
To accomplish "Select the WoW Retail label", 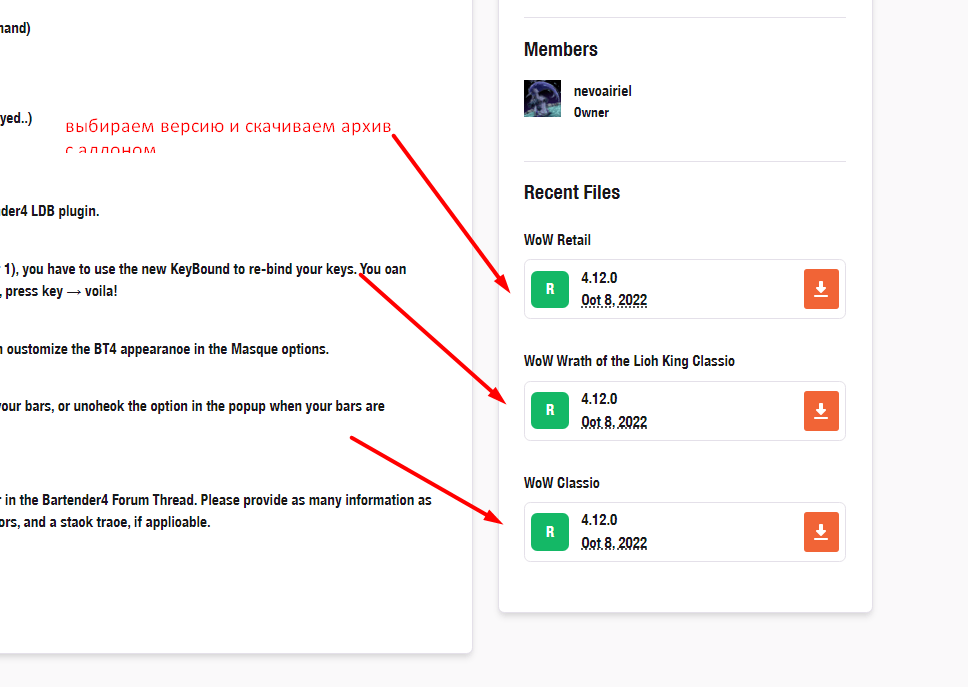I will (557, 240).
